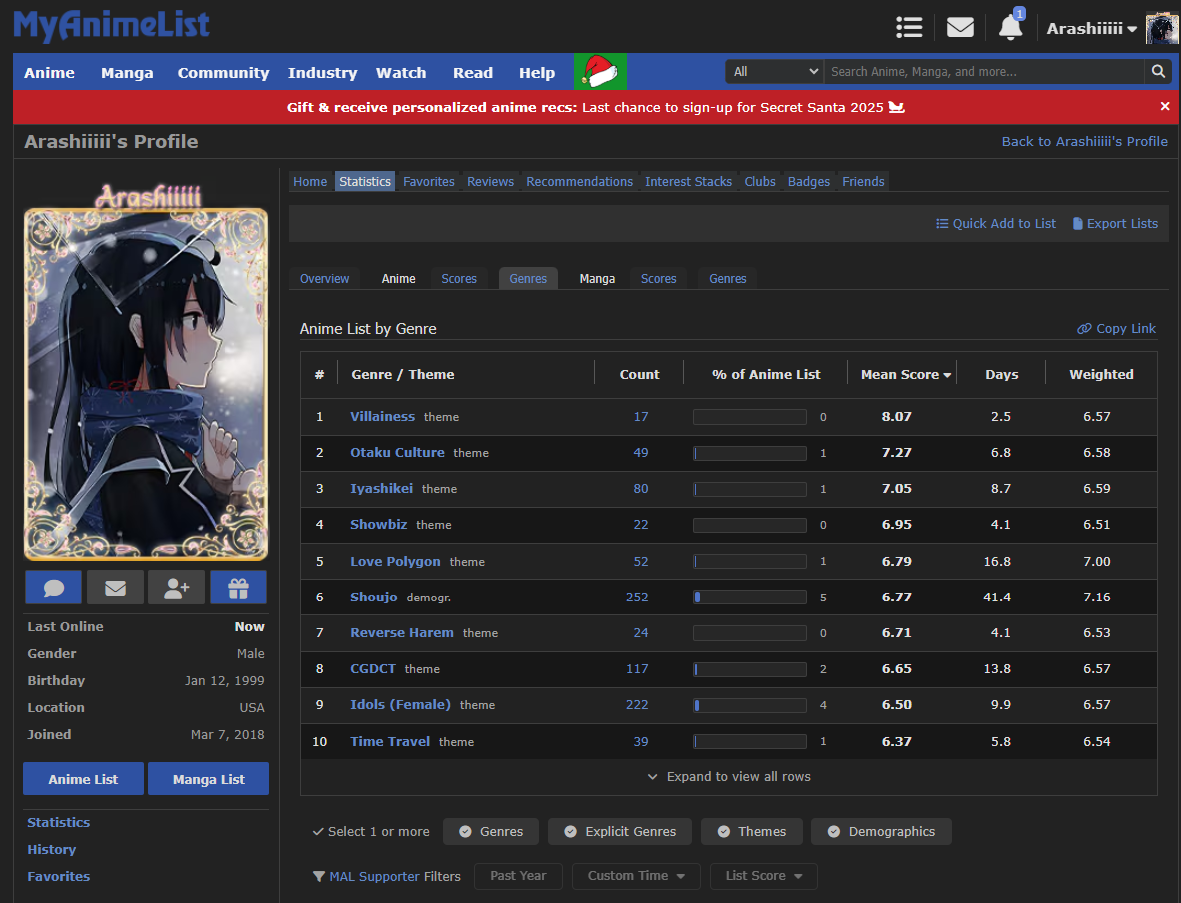Viewport: 1181px width, 903px height.
Task: Open the Manga menu in navigation bar
Action: pos(127,73)
